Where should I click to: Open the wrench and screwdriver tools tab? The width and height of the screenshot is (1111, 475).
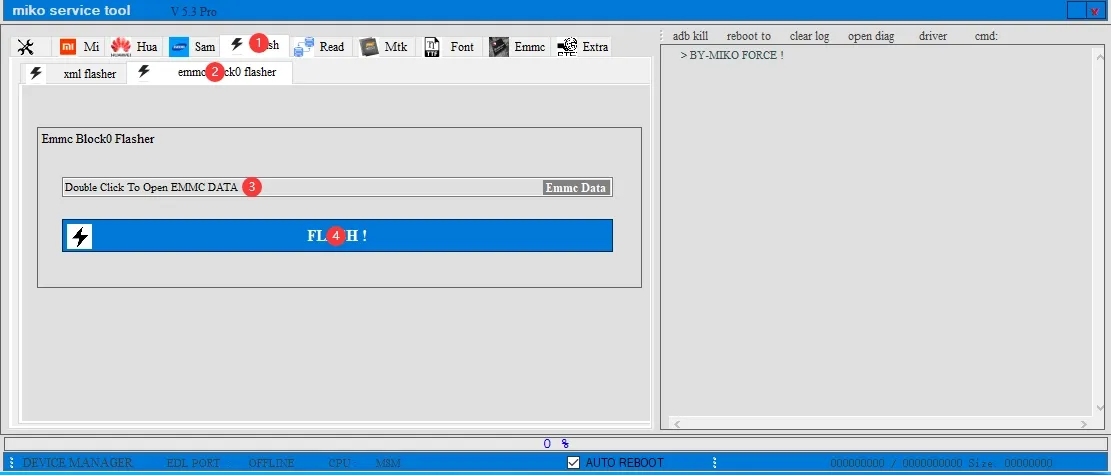[x=27, y=47]
